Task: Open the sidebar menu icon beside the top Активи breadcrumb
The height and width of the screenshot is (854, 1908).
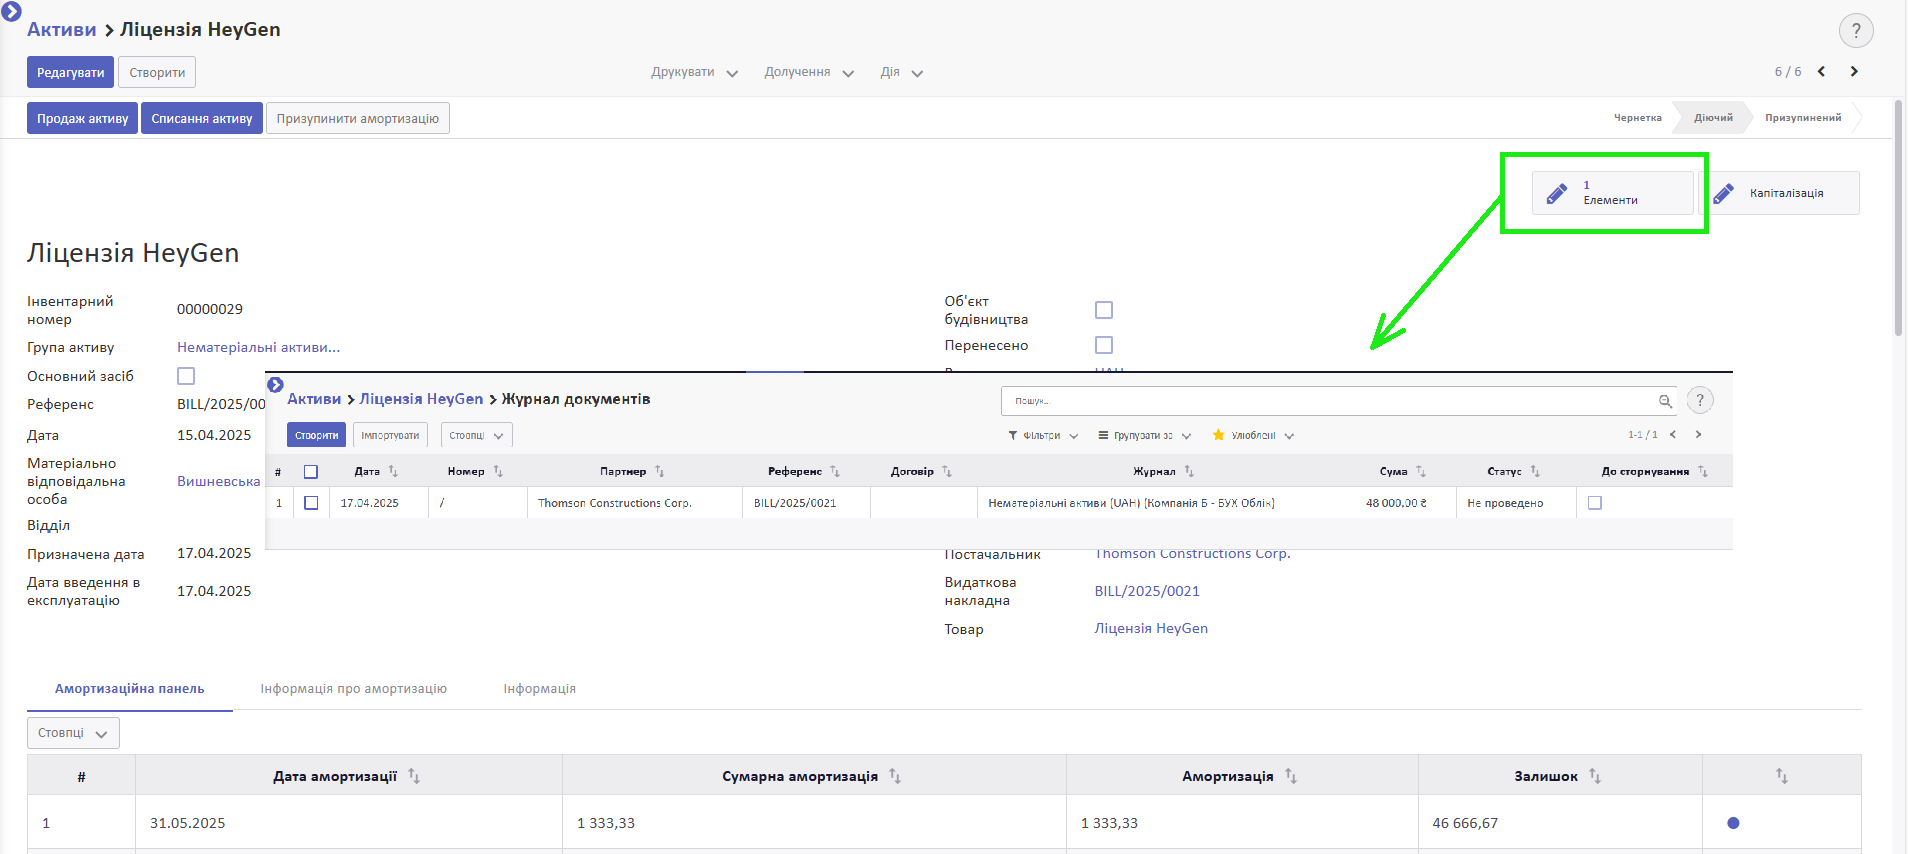Action: tap(11, 11)
